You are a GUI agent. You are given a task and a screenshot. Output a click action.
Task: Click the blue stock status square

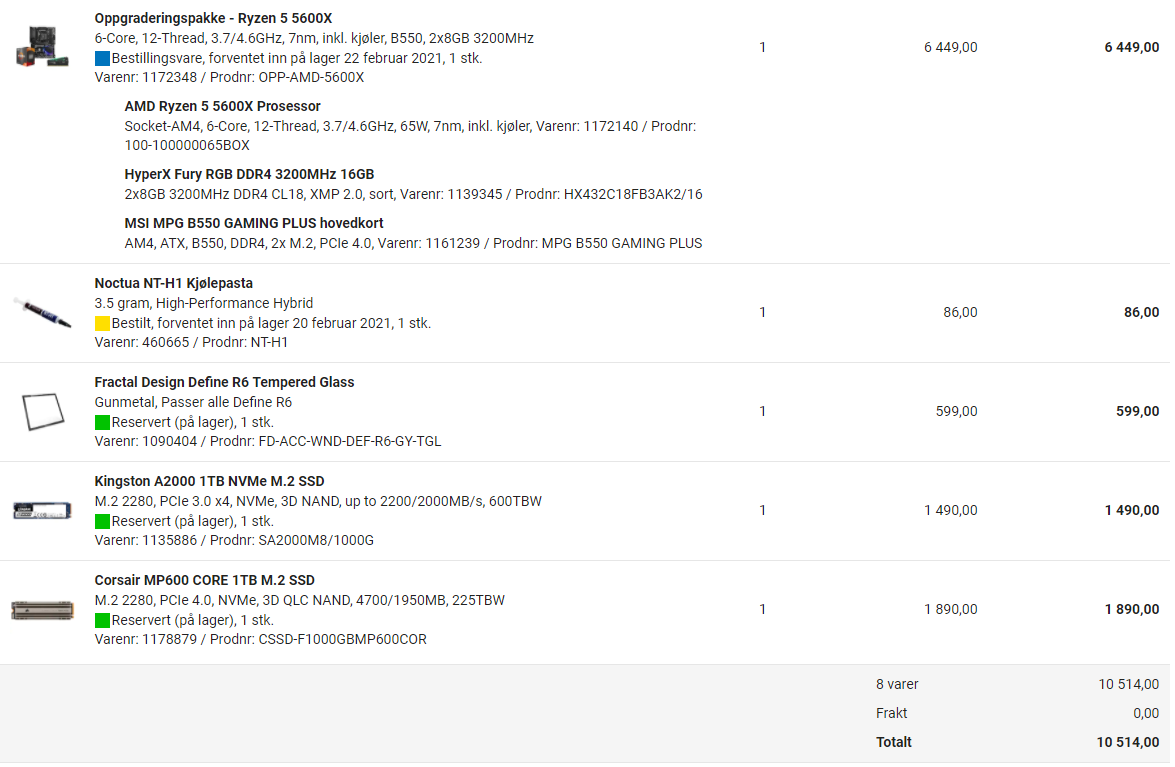coord(102,58)
